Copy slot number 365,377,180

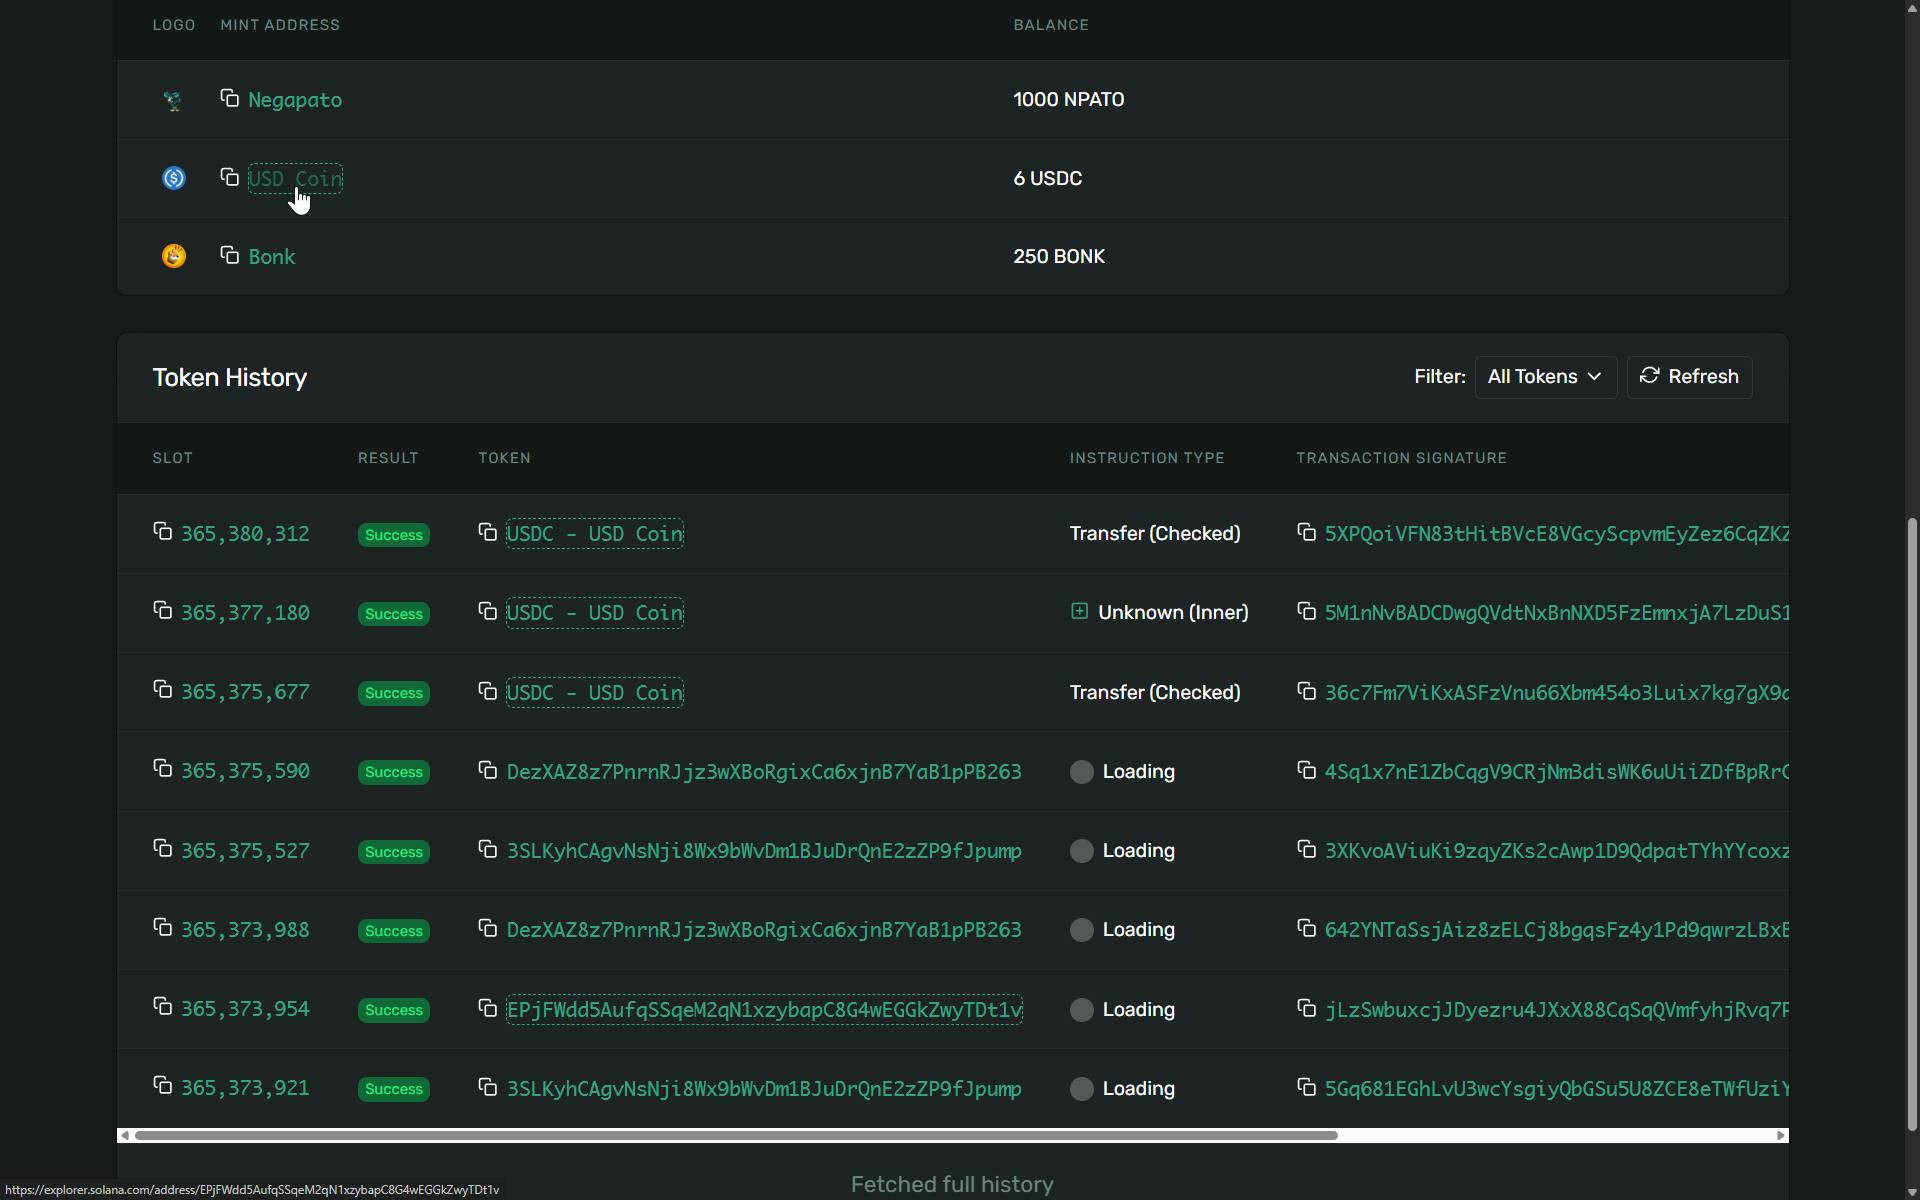tap(162, 610)
